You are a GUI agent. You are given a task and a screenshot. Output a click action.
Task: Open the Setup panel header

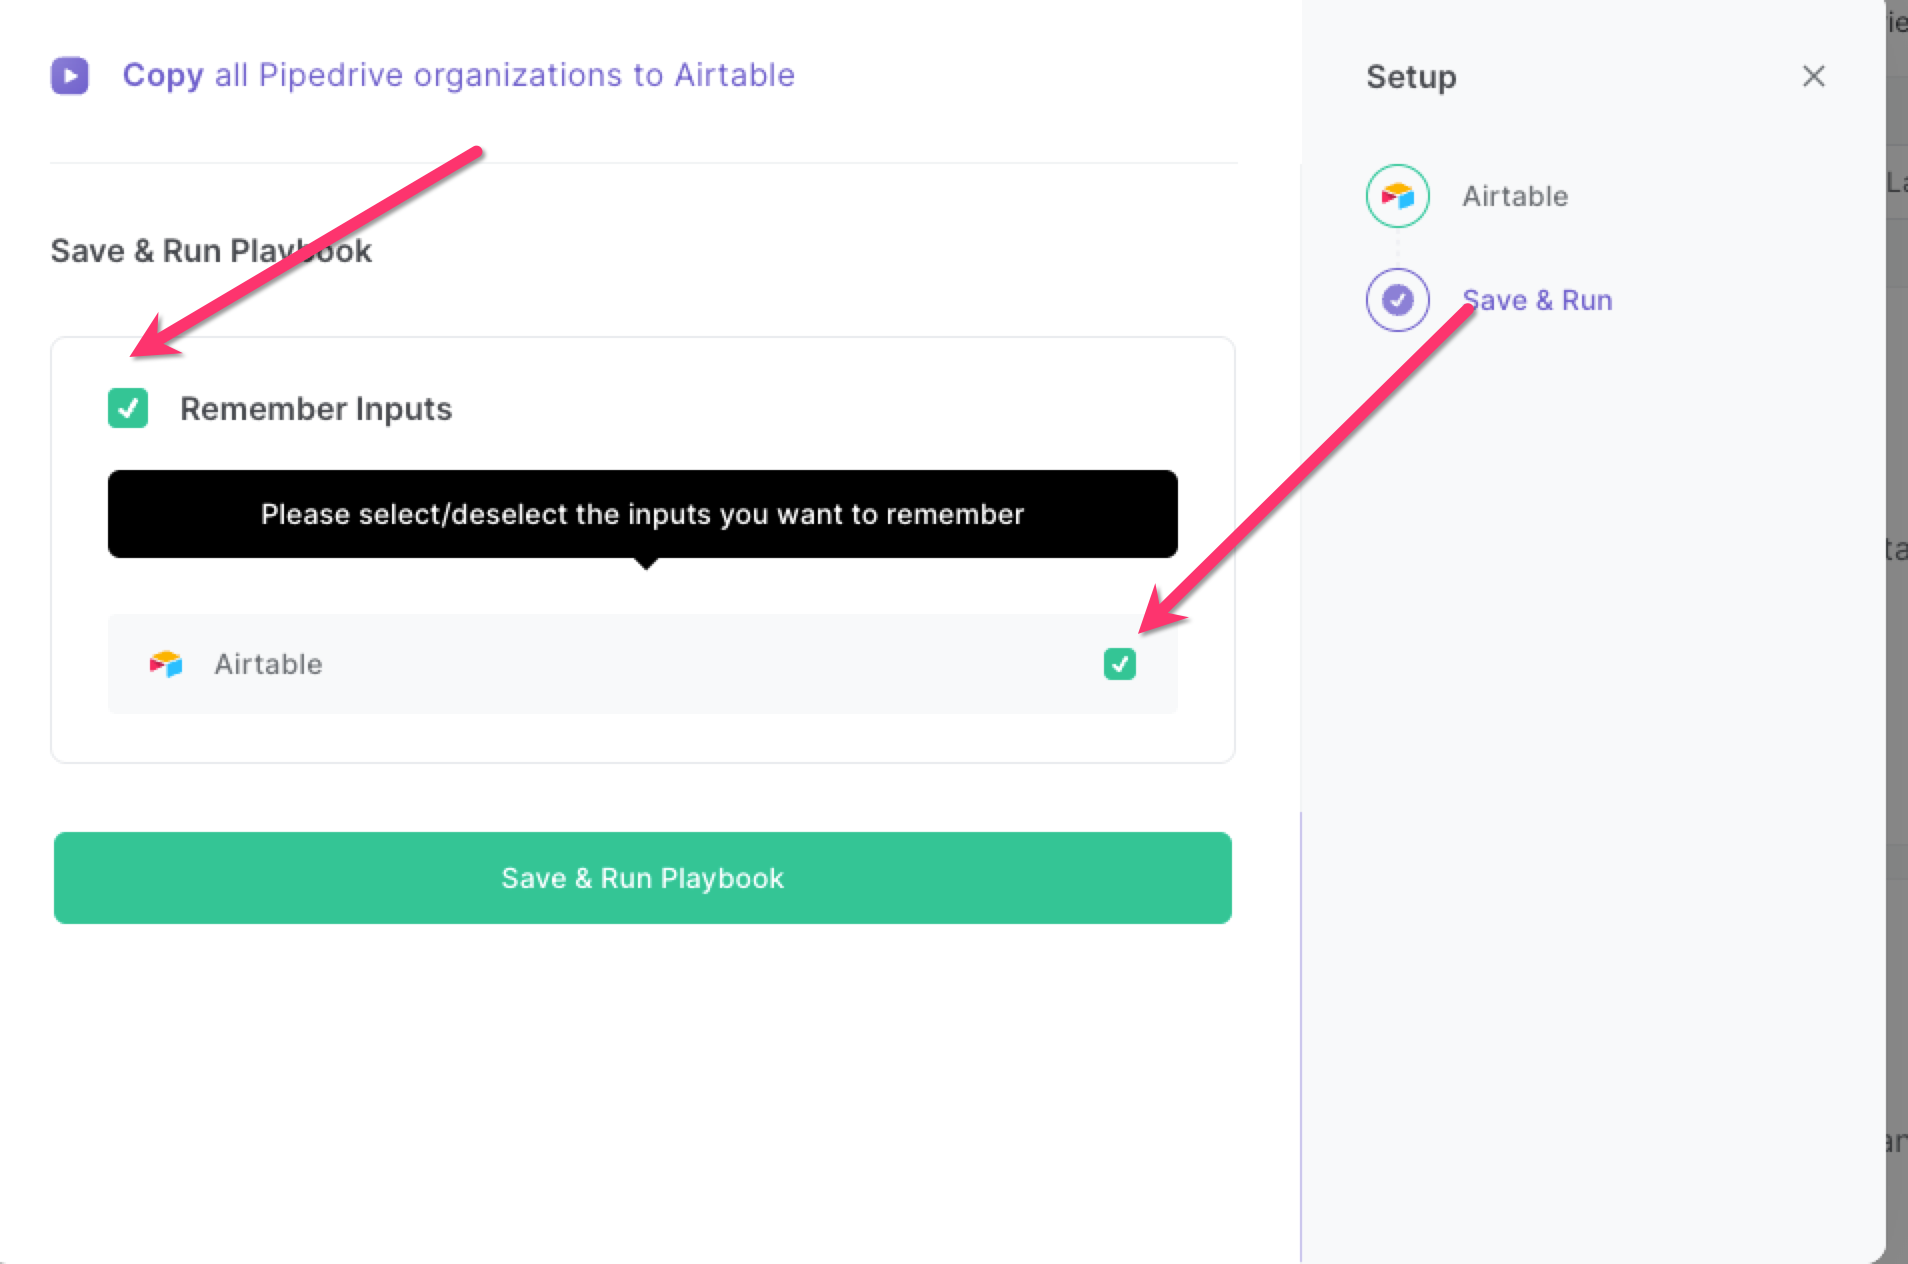[1410, 76]
